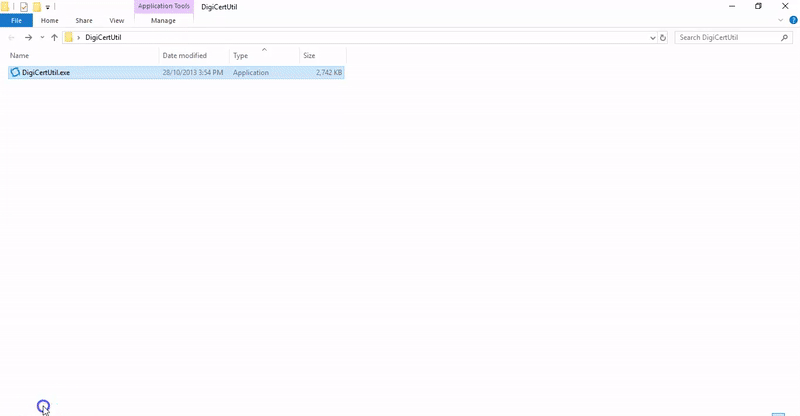Click the folder icon in address bar

[68, 37]
